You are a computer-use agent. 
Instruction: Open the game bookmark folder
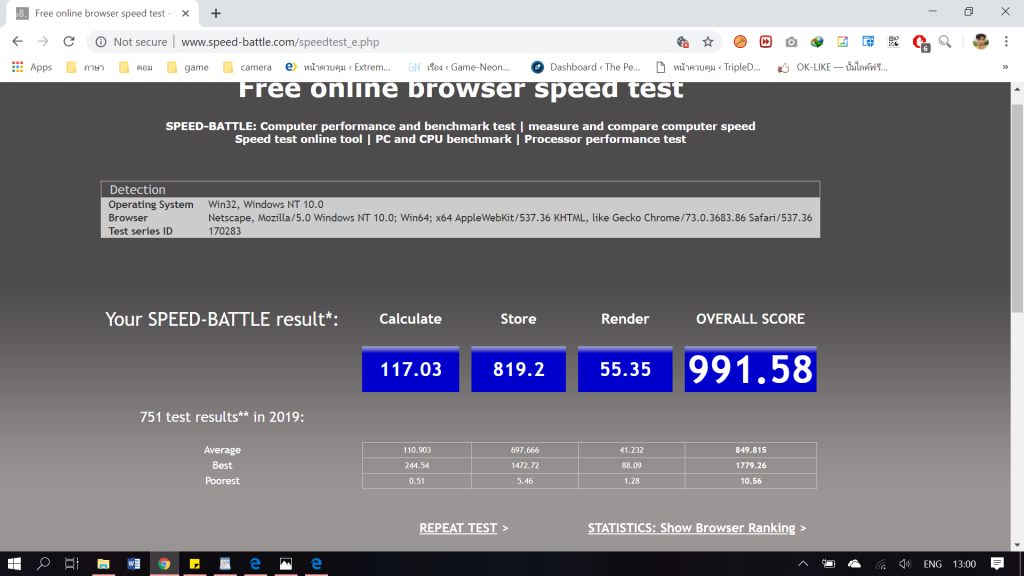click(187, 67)
